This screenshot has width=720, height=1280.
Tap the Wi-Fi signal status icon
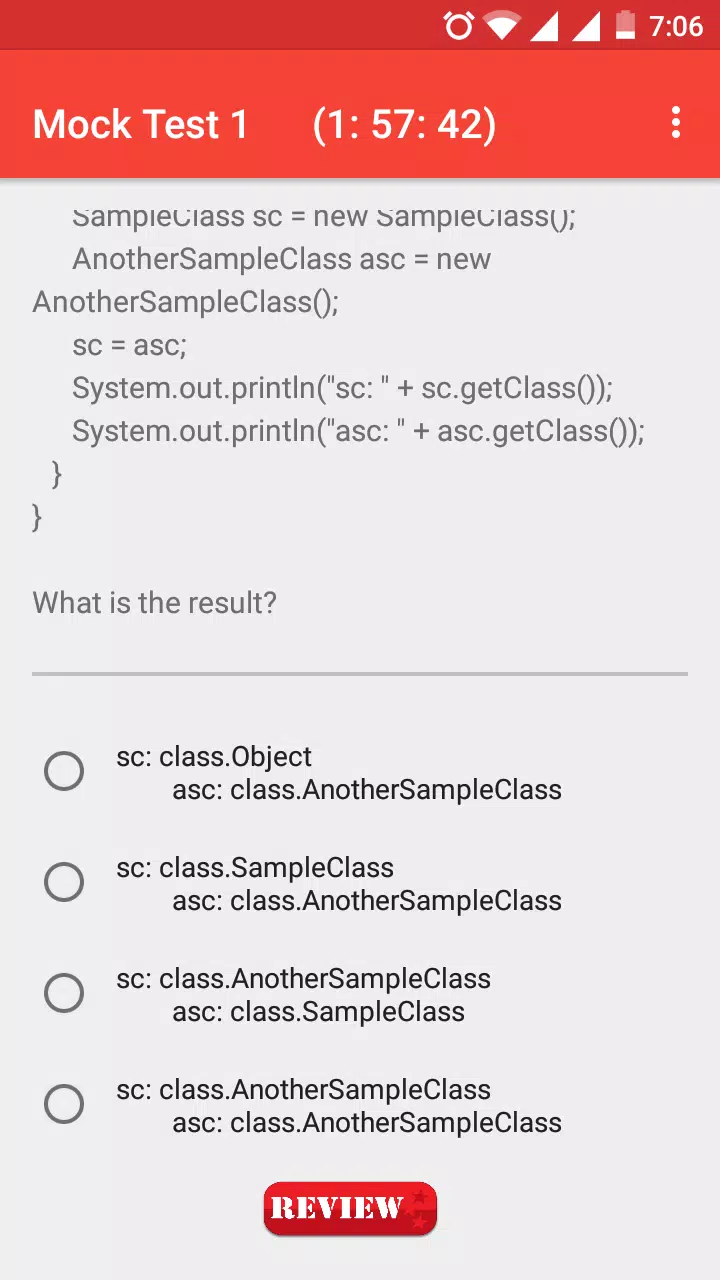pyautogui.click(x=502, y=26)
